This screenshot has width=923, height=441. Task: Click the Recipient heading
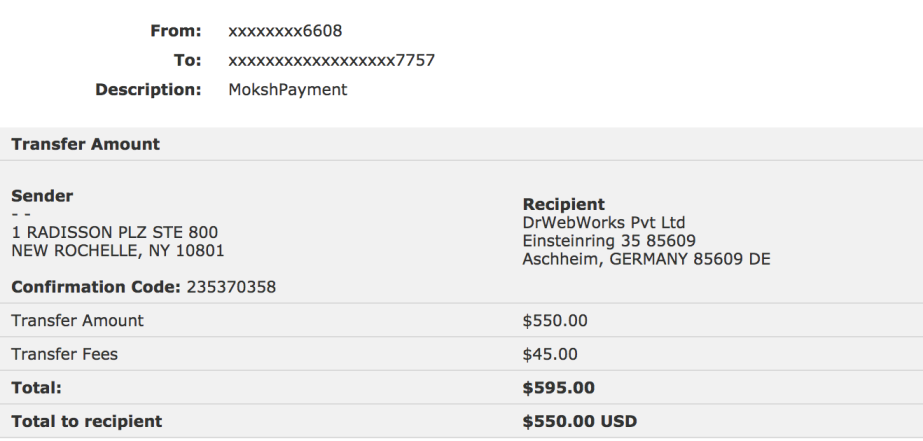[563, 204]
